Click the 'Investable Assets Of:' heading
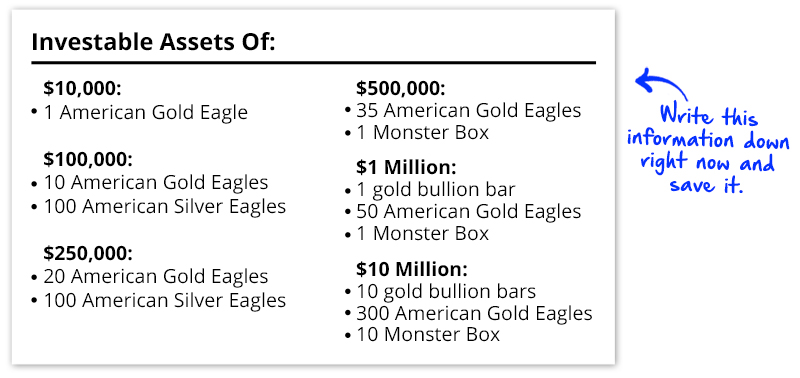Screen dimensions: 800x378 153,42
